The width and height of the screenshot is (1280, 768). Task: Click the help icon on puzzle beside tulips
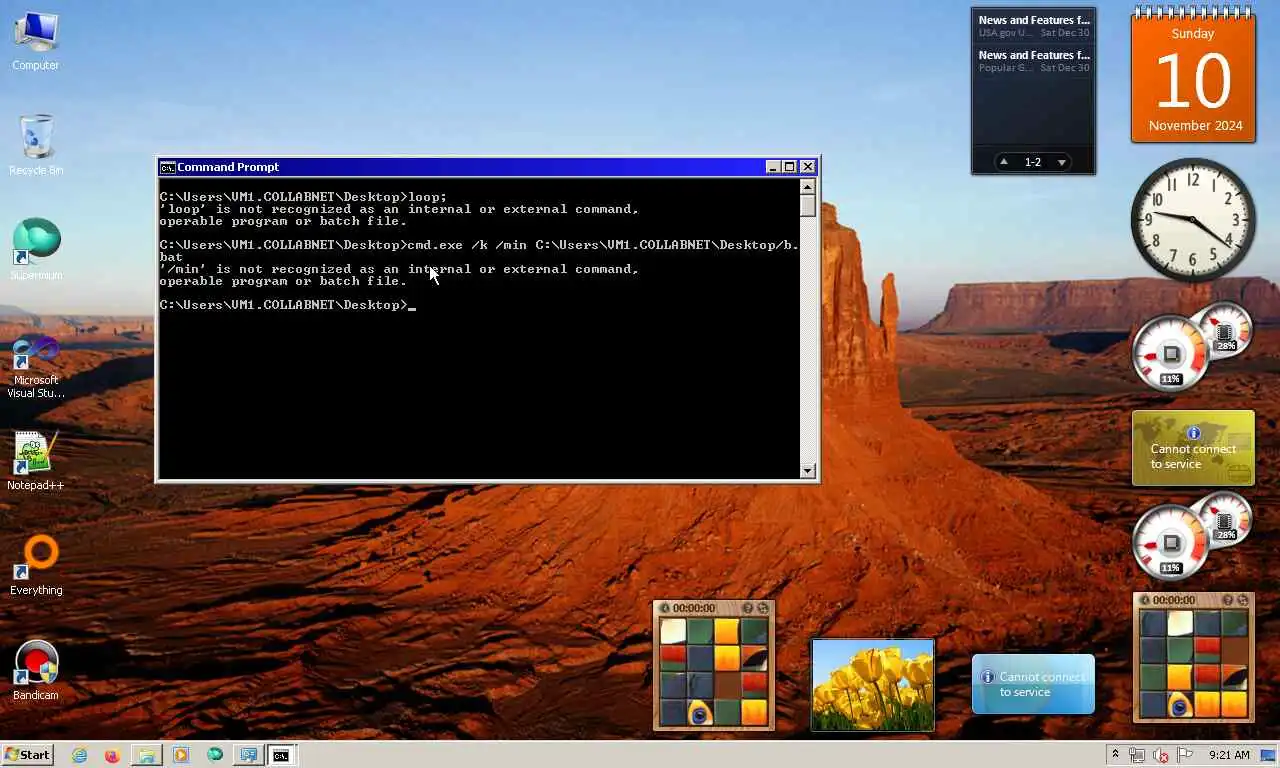747,608
